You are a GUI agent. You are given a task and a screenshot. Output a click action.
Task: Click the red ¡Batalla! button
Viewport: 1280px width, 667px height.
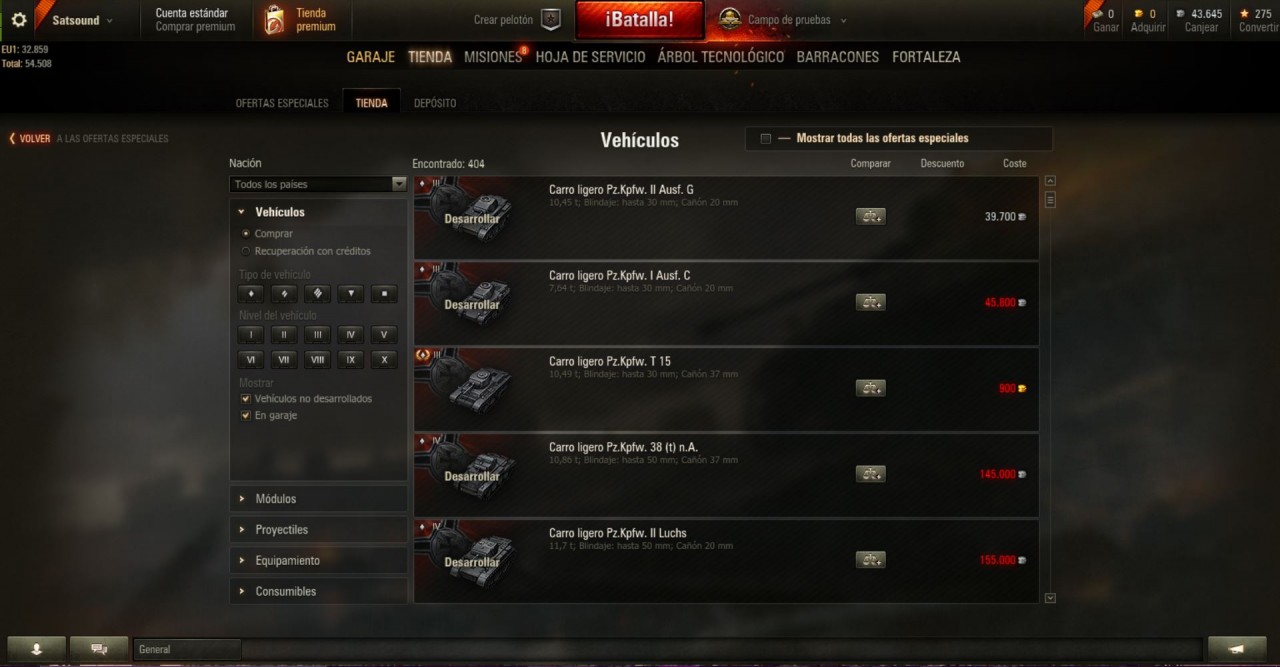[x=639, y=20]
